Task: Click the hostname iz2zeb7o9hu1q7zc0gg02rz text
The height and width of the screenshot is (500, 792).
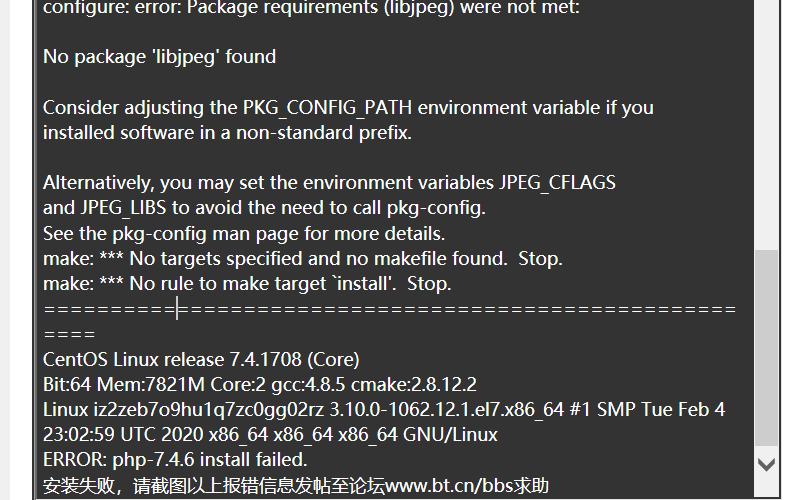Action: (209, 410)
